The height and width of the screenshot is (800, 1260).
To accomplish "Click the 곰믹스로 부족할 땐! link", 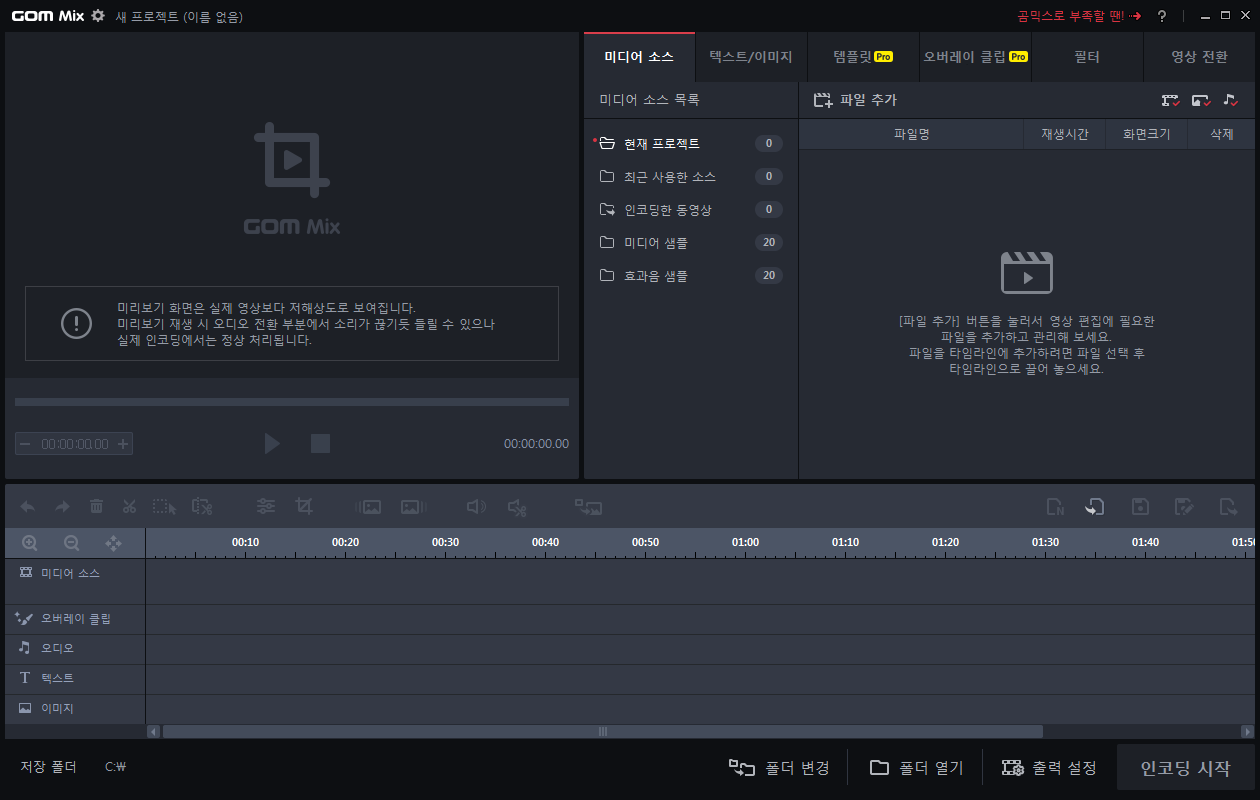I will (1079, 16).
